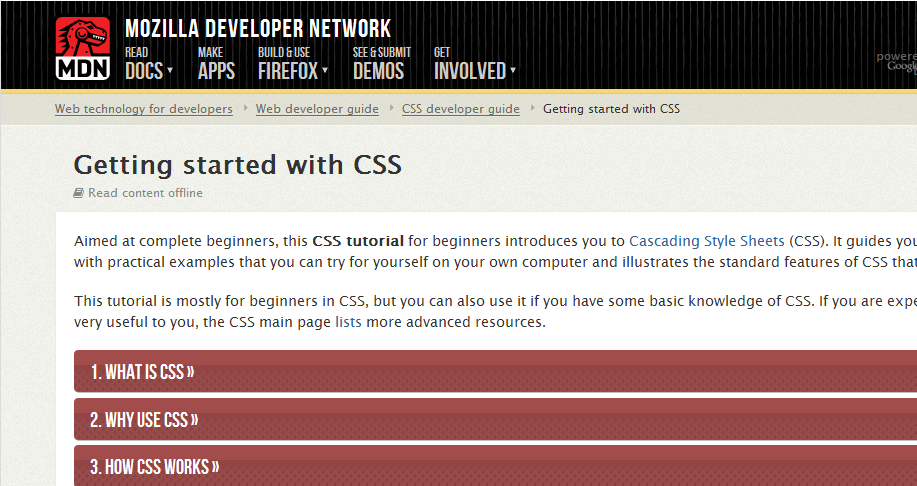This screenshot has height=486, width=917.
Task: Click the Getting started with CSS heading
Action: [x=237, y=164]
